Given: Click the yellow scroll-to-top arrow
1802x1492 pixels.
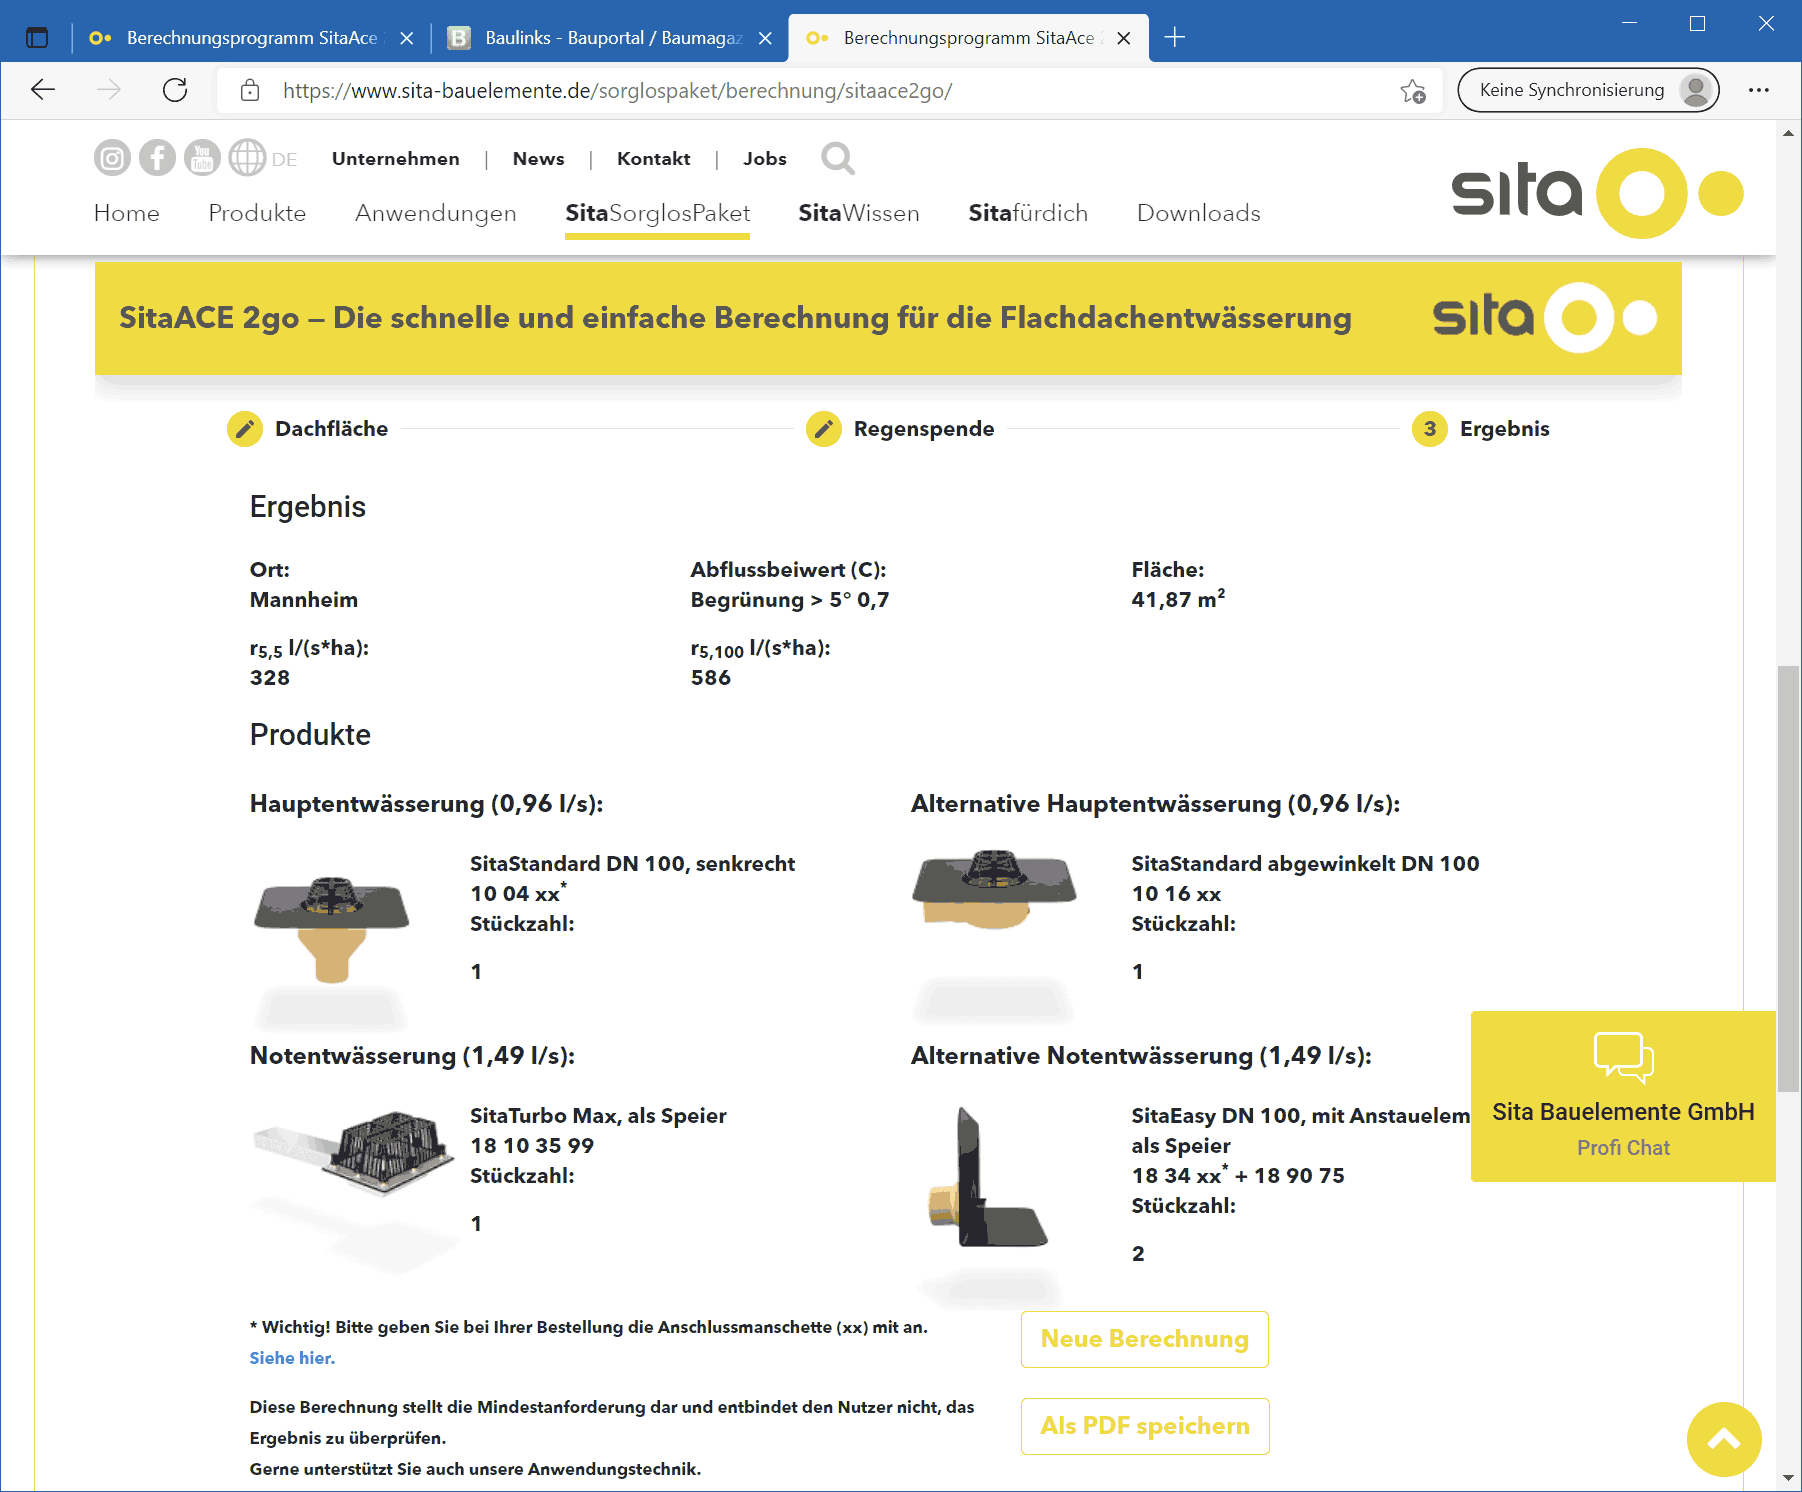Looking at the screenshot, I should pos(1724,1440).
